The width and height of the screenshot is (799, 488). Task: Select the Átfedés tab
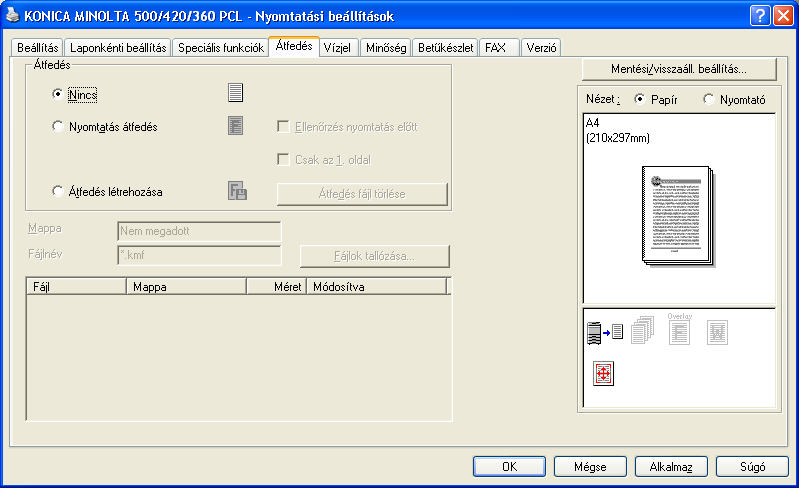[294, 46]
